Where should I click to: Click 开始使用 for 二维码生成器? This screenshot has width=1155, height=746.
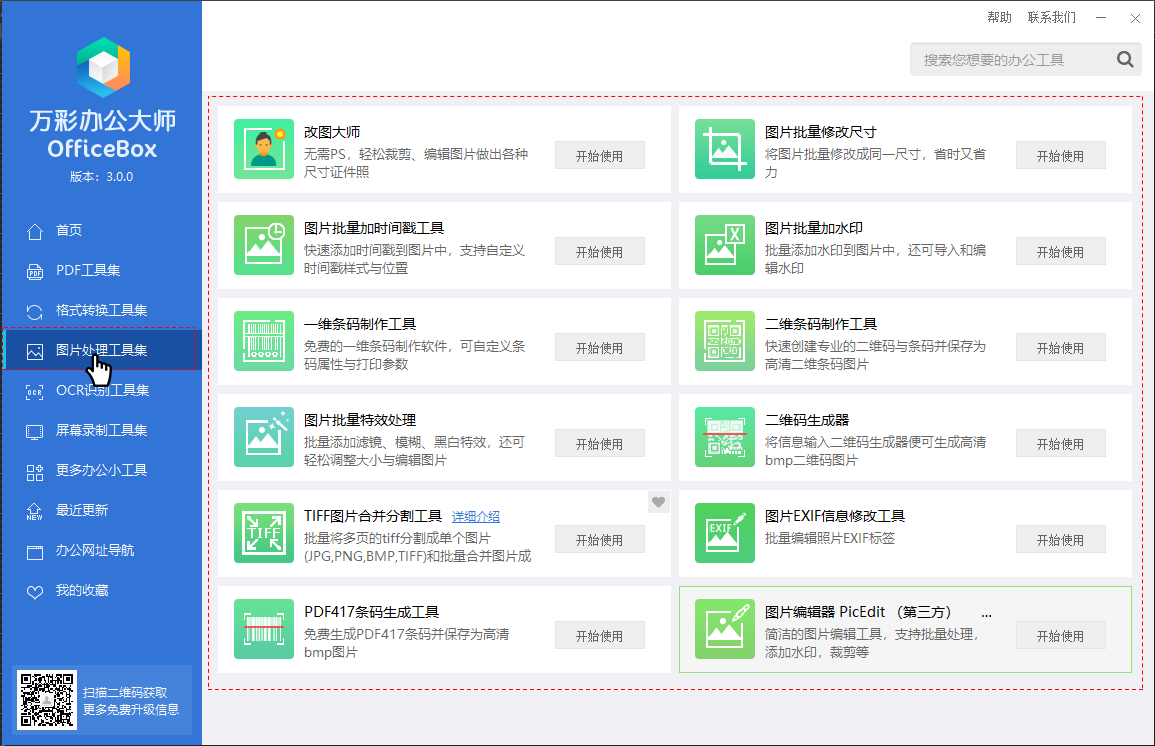tap(1060, 444)
